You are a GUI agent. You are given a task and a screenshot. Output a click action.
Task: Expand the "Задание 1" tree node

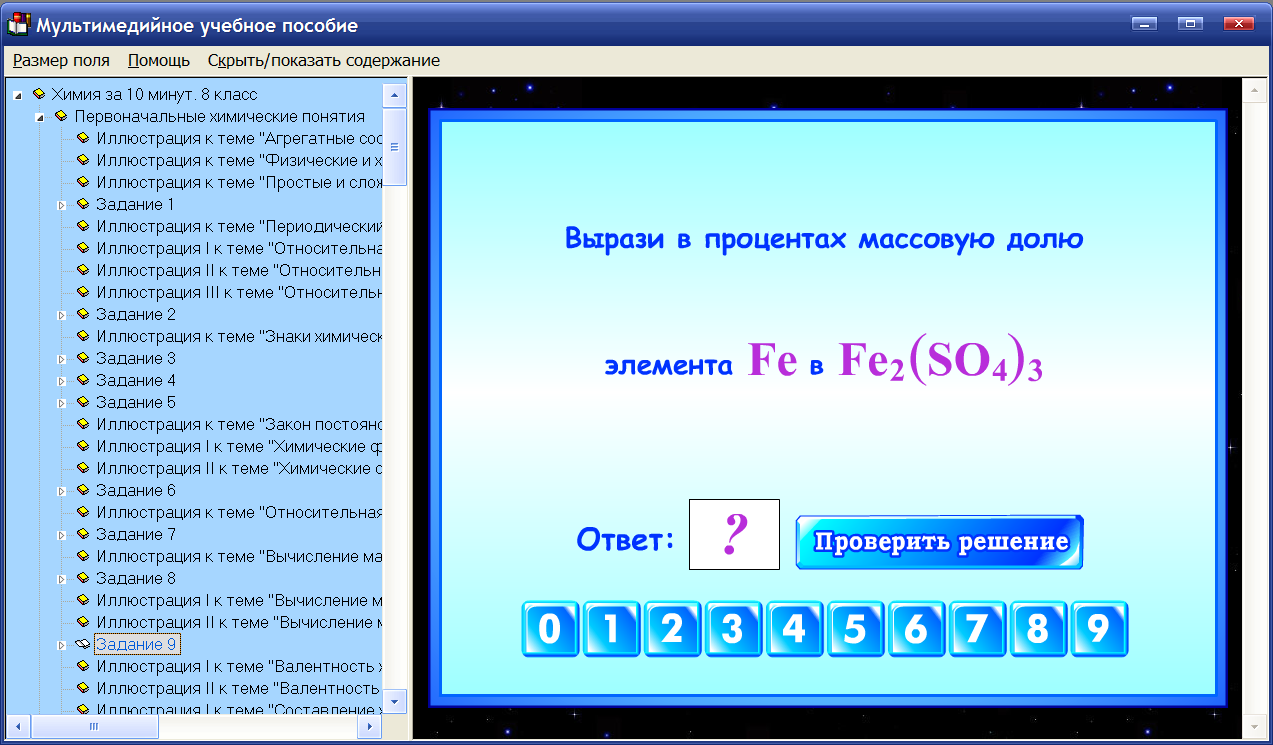pos(62,204)
